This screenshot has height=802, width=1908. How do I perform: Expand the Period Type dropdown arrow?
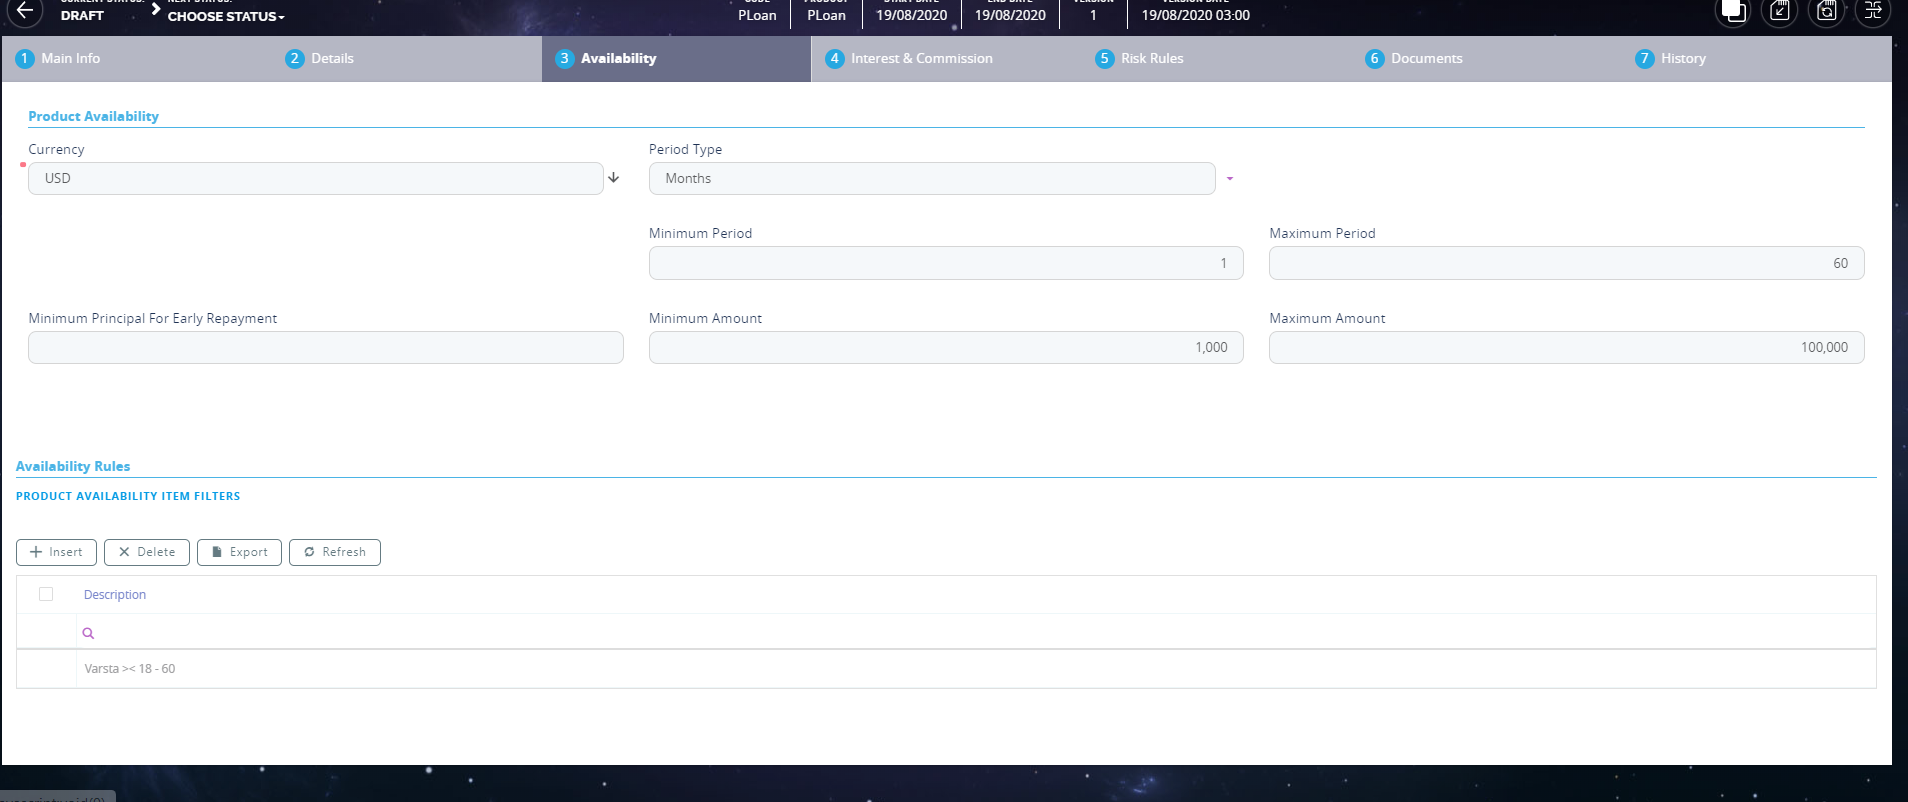[1230, 179]
